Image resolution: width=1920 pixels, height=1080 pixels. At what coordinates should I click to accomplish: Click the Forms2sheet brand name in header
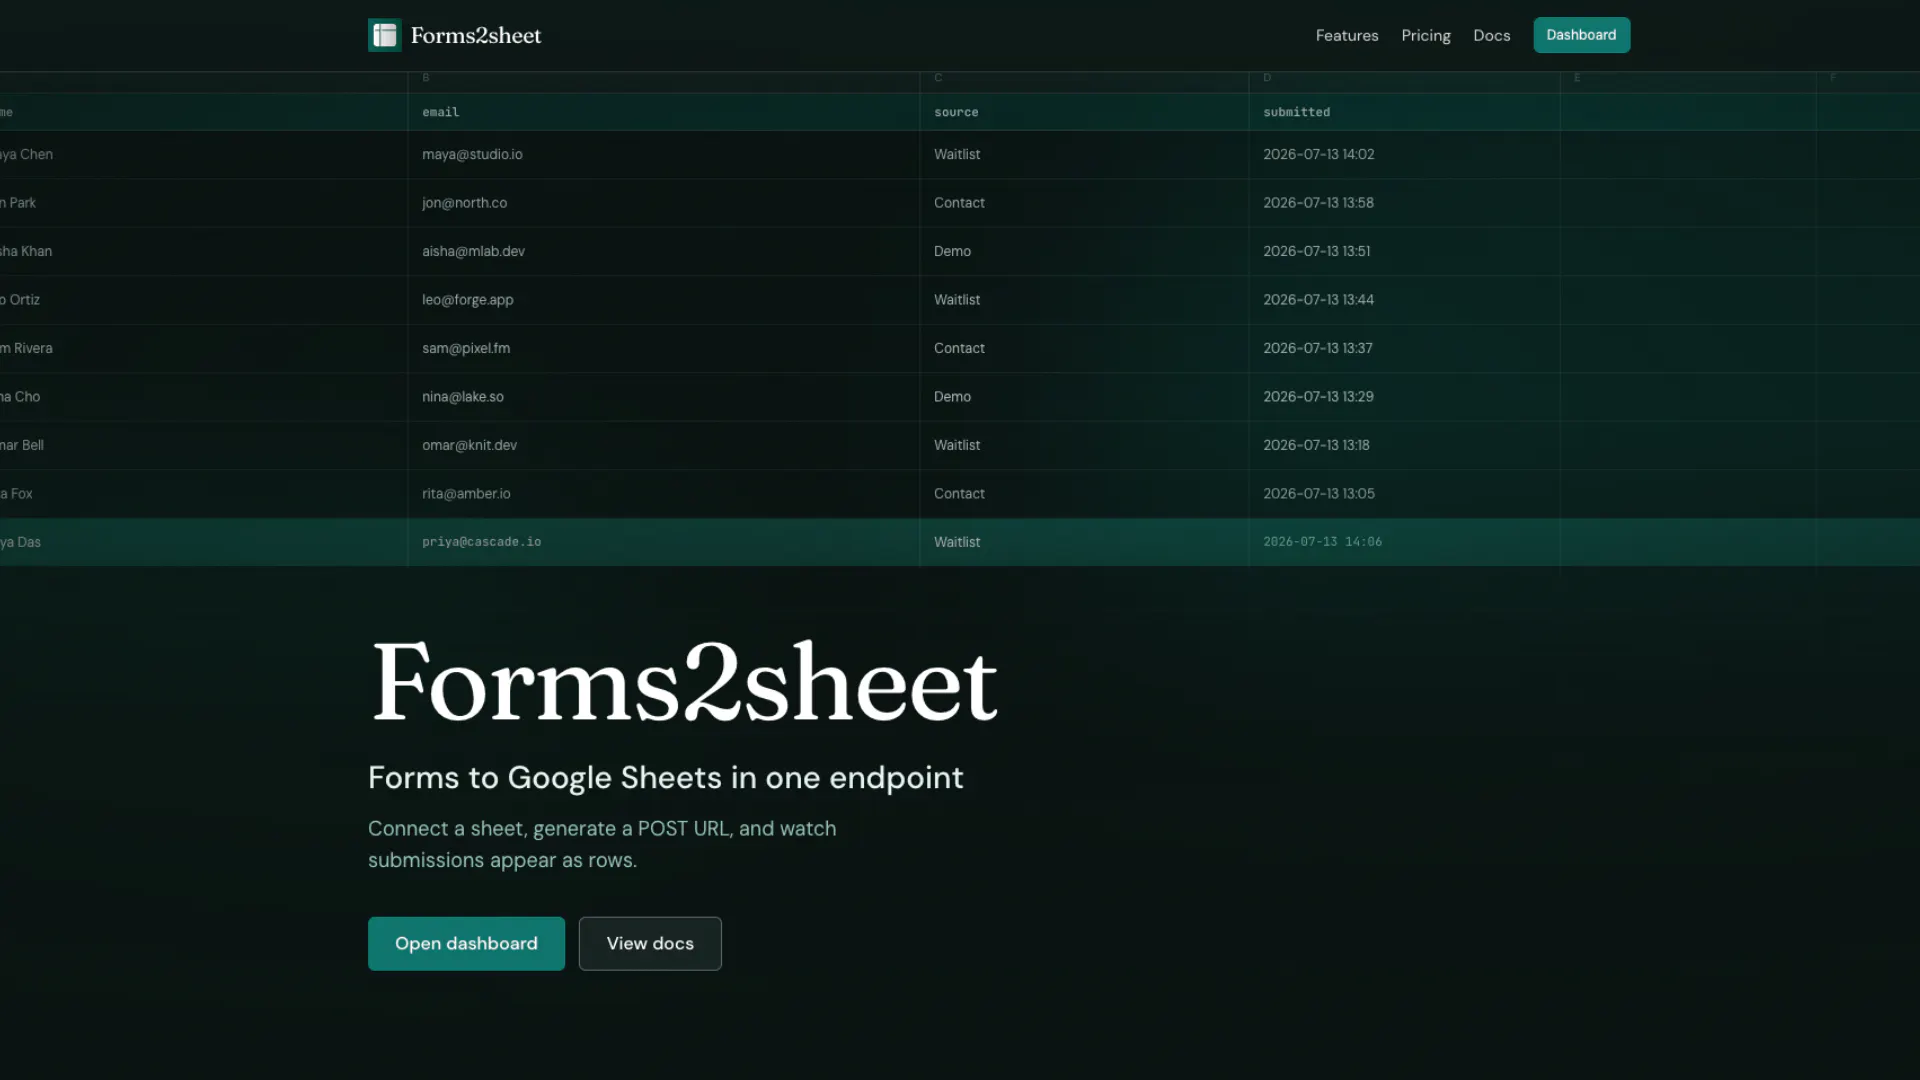(476, 35)
